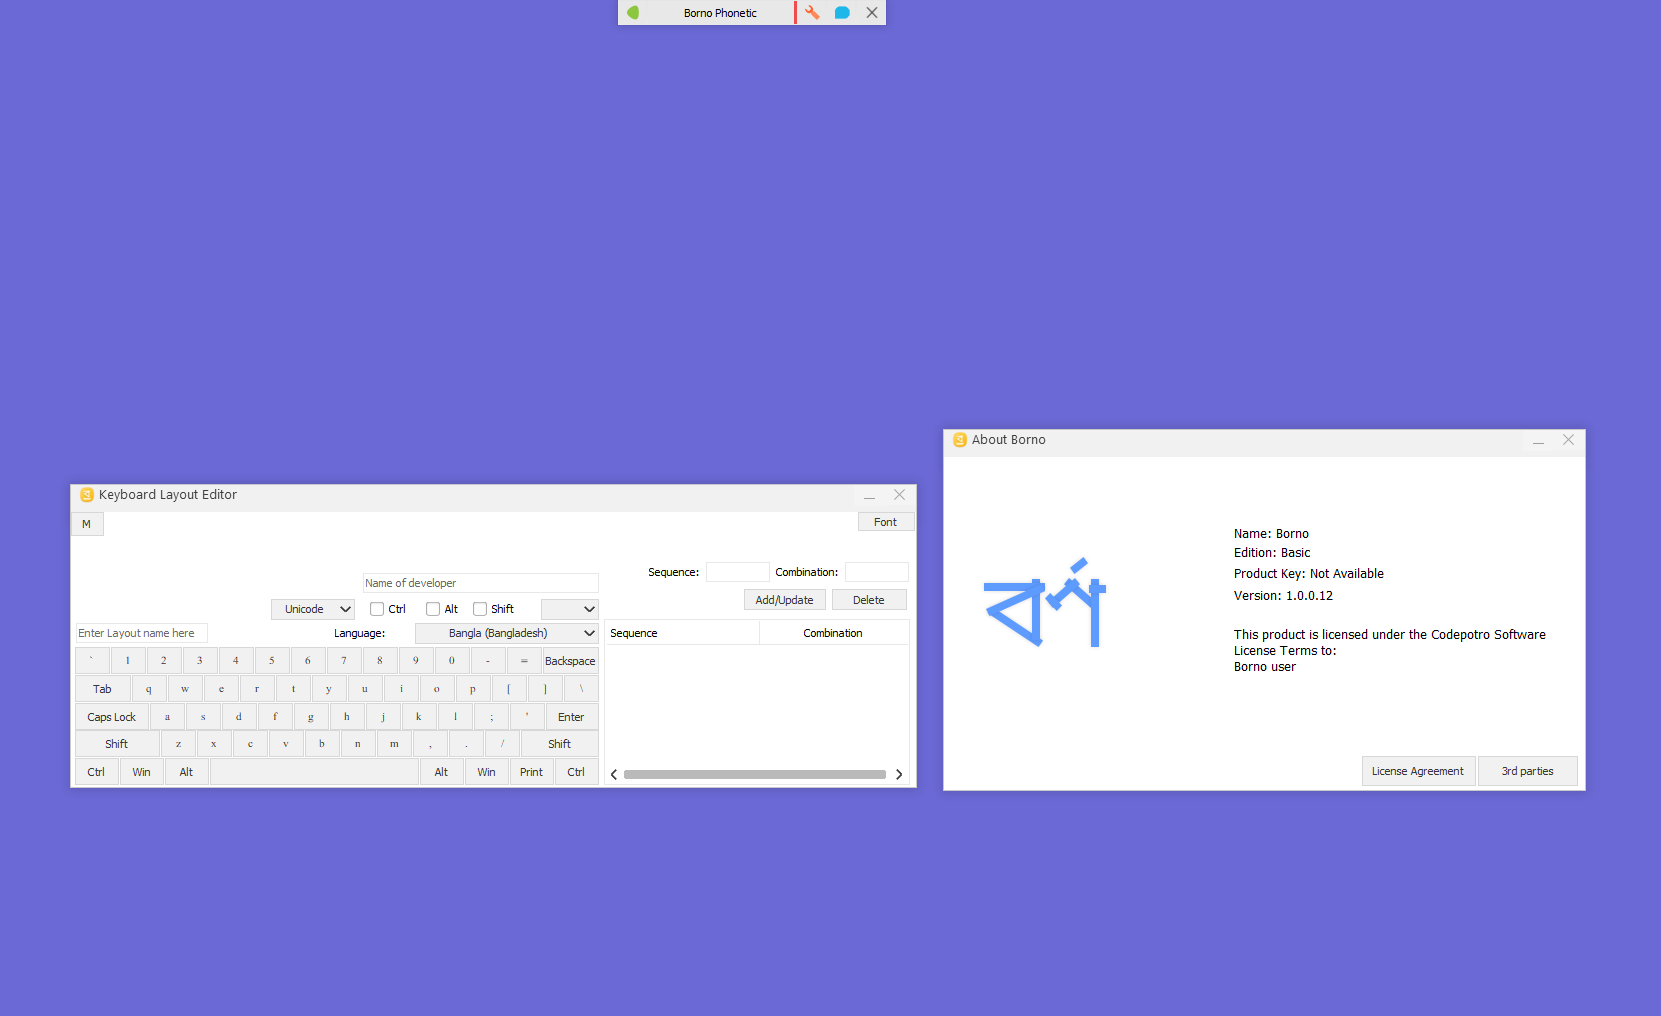The width and height of the screenshot is (1661, 1016).
Task: Click the 1 key on virtual keyboard
Action: click(128, 661)
